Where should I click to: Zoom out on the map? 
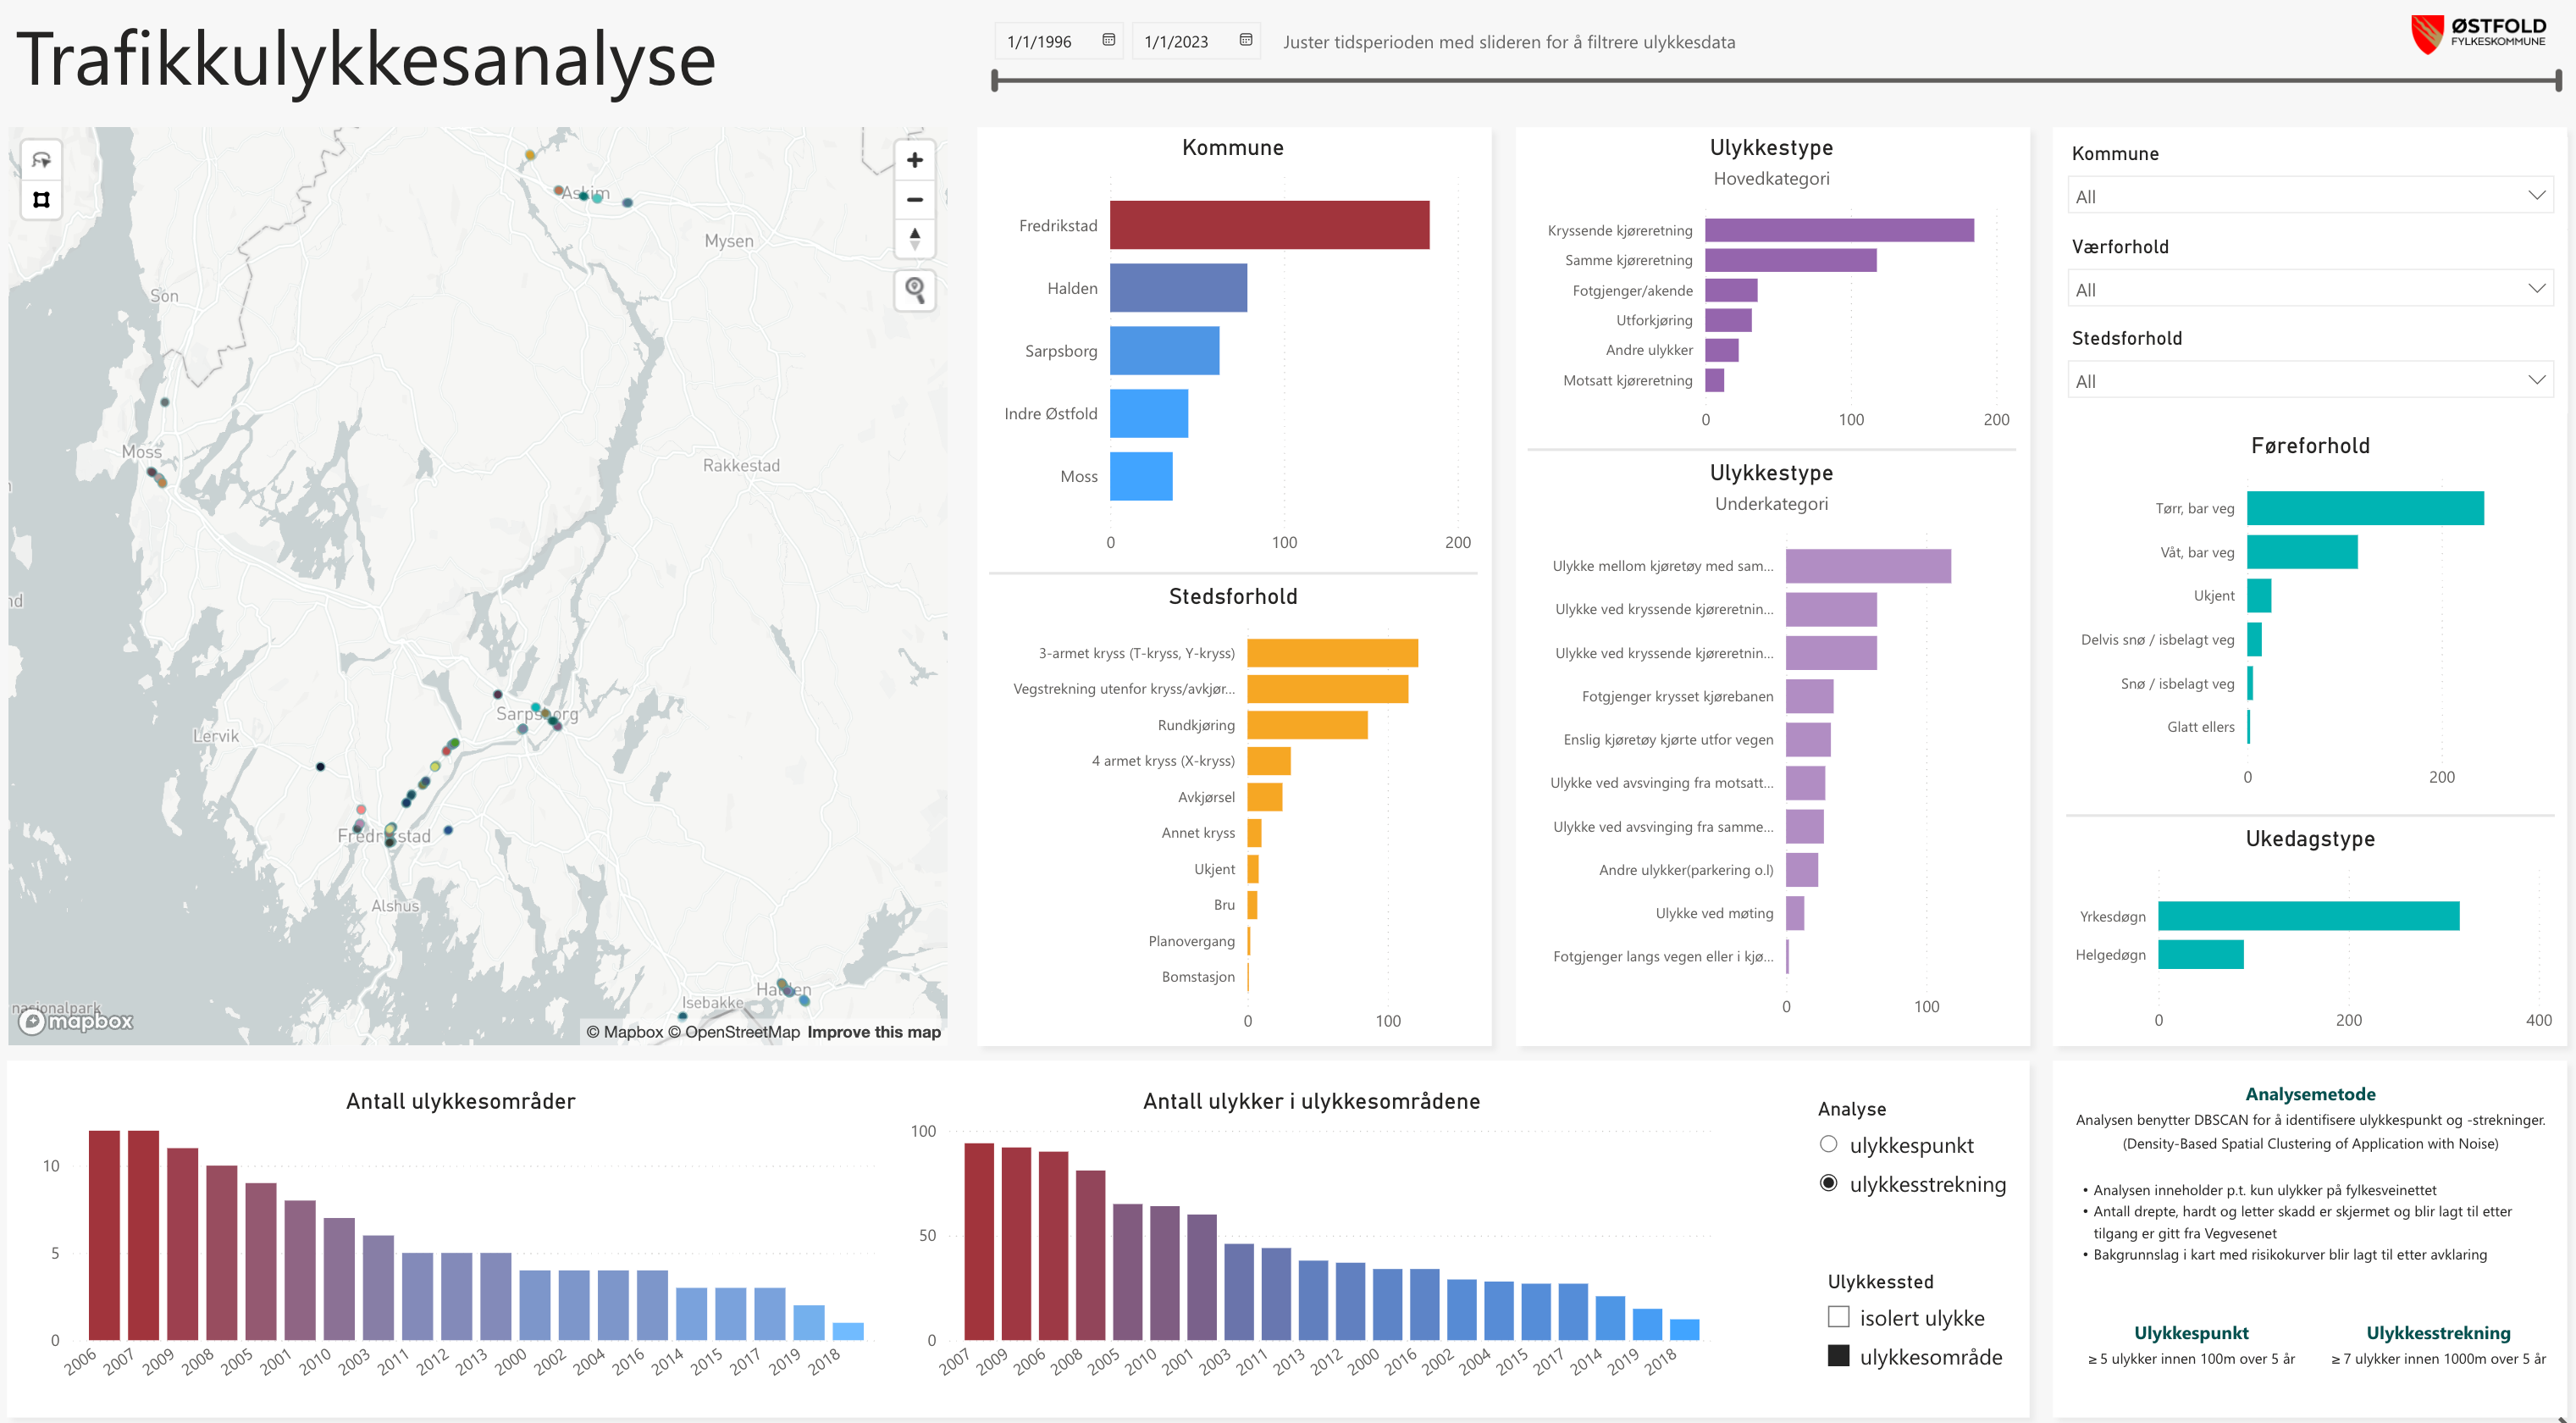click(x=914, y=199)
